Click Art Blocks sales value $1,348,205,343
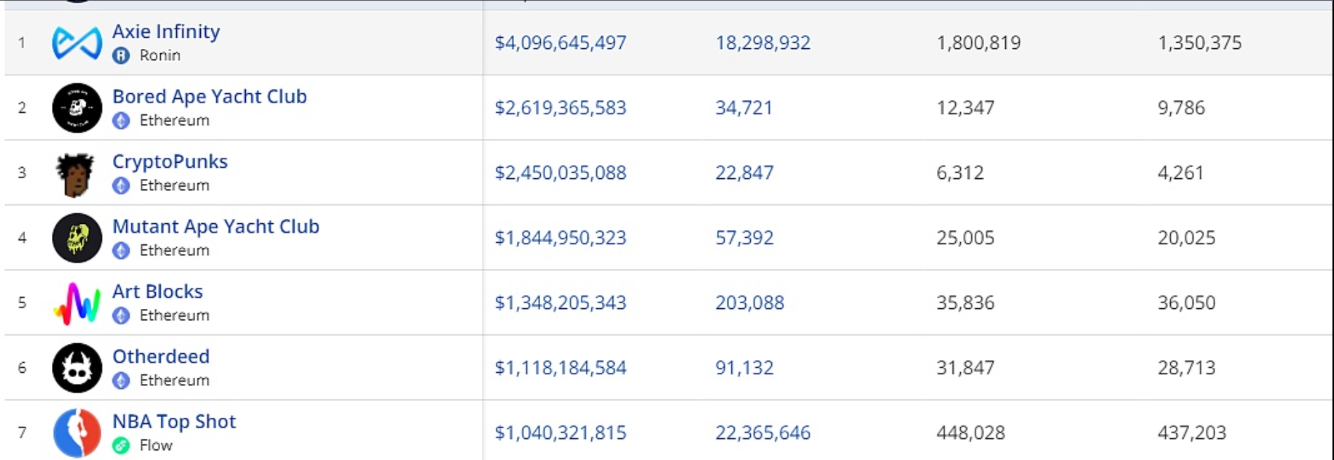The image size is (1334, 460). click(560, 303)
